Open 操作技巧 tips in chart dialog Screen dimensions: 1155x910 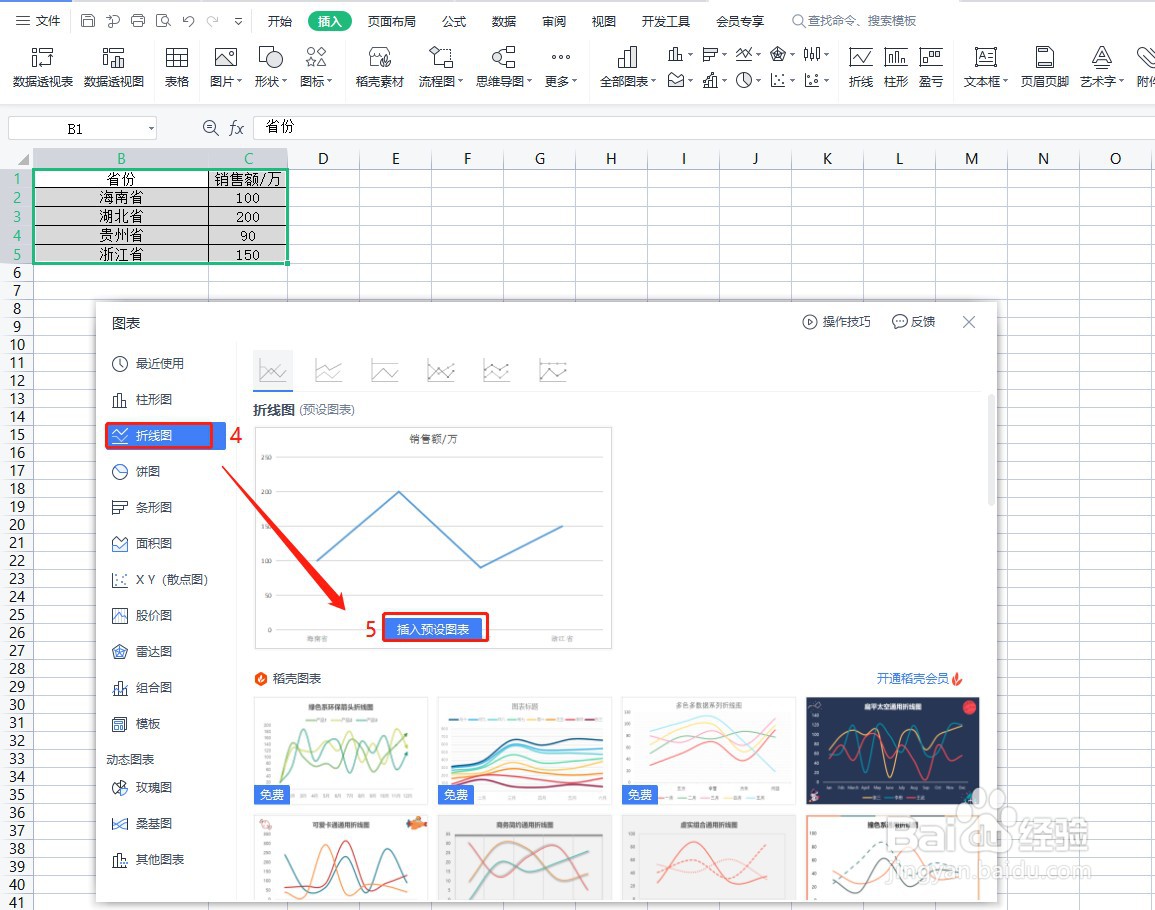pos(836,322)
